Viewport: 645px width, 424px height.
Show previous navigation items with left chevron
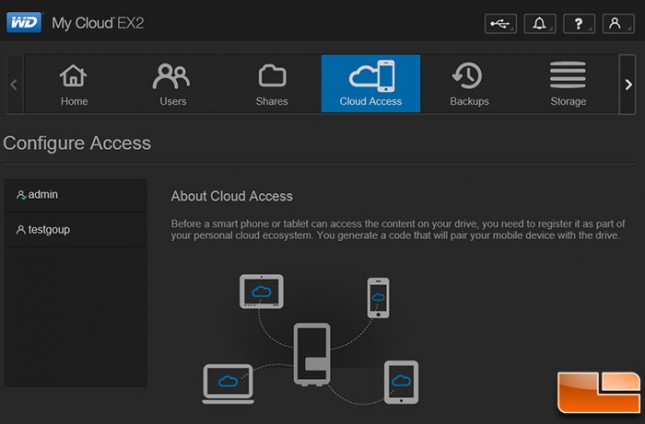(x=14, y=84)
